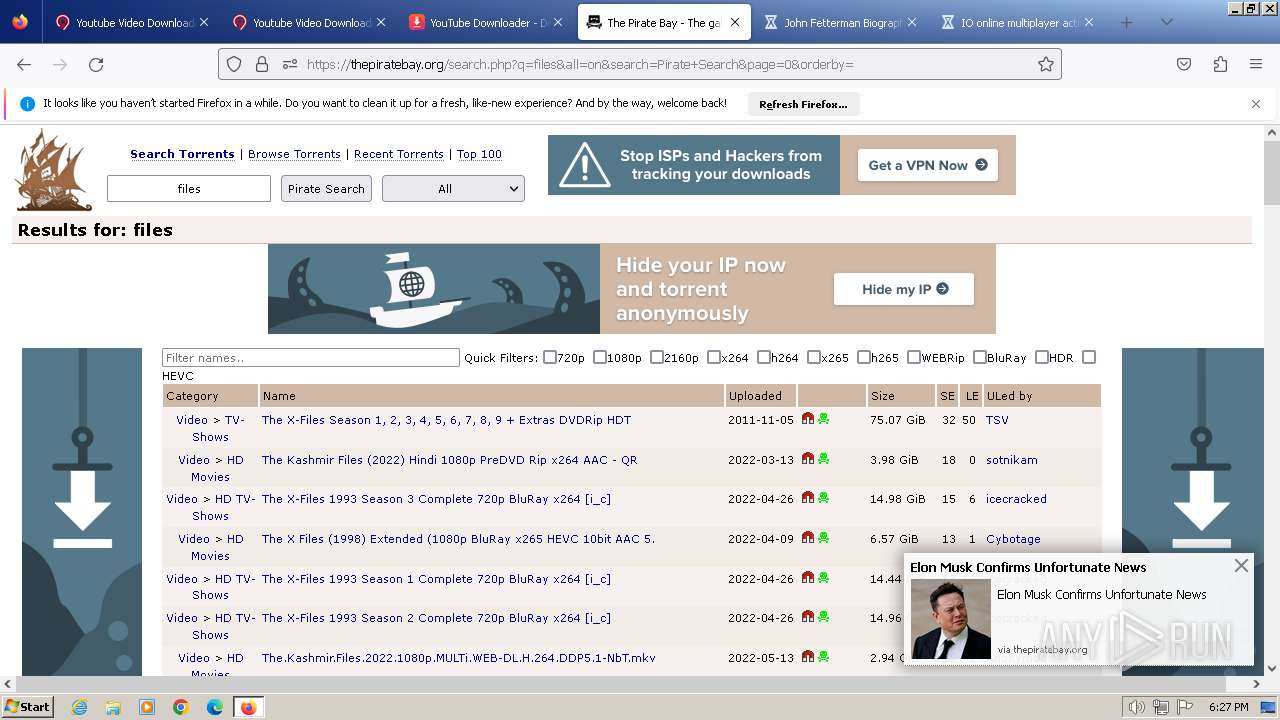Screen dimensions: 1280x720
Task: Toggle the HDR quick filter checkbox
Action: click(1042, 357)
